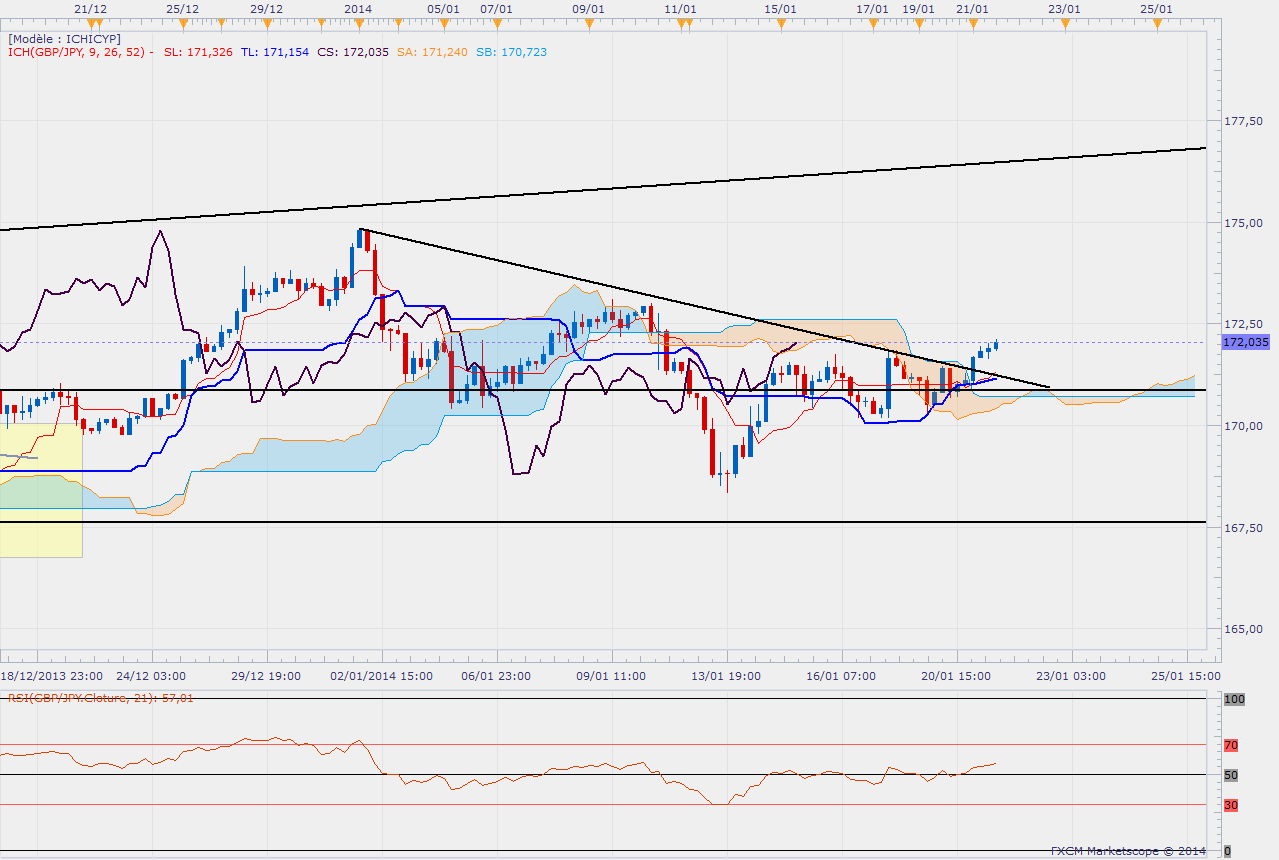Image resolution: width=1279 pixels, height=860 pixels.
Task: Select the orange marker under 23/01
Action: pyautogui.click(x=1064, y=23)
